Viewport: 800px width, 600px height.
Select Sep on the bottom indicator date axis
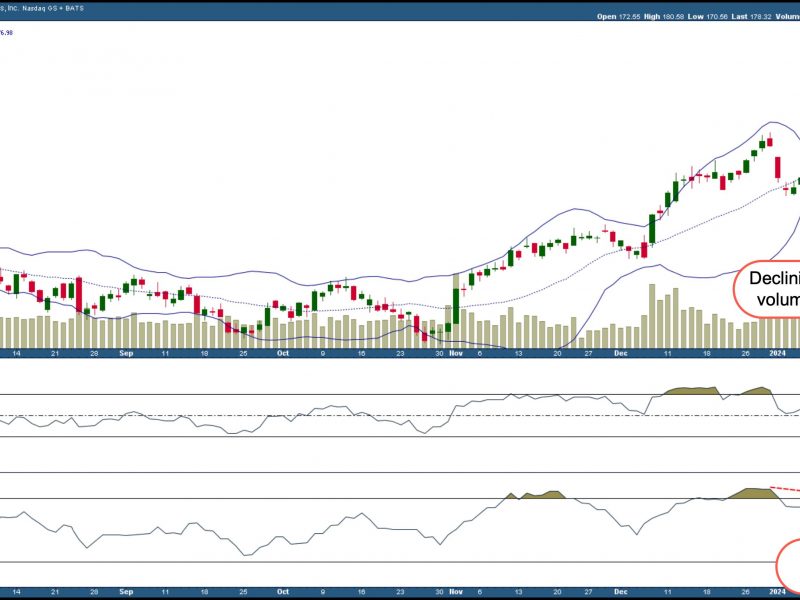click(x=126, y=592)
